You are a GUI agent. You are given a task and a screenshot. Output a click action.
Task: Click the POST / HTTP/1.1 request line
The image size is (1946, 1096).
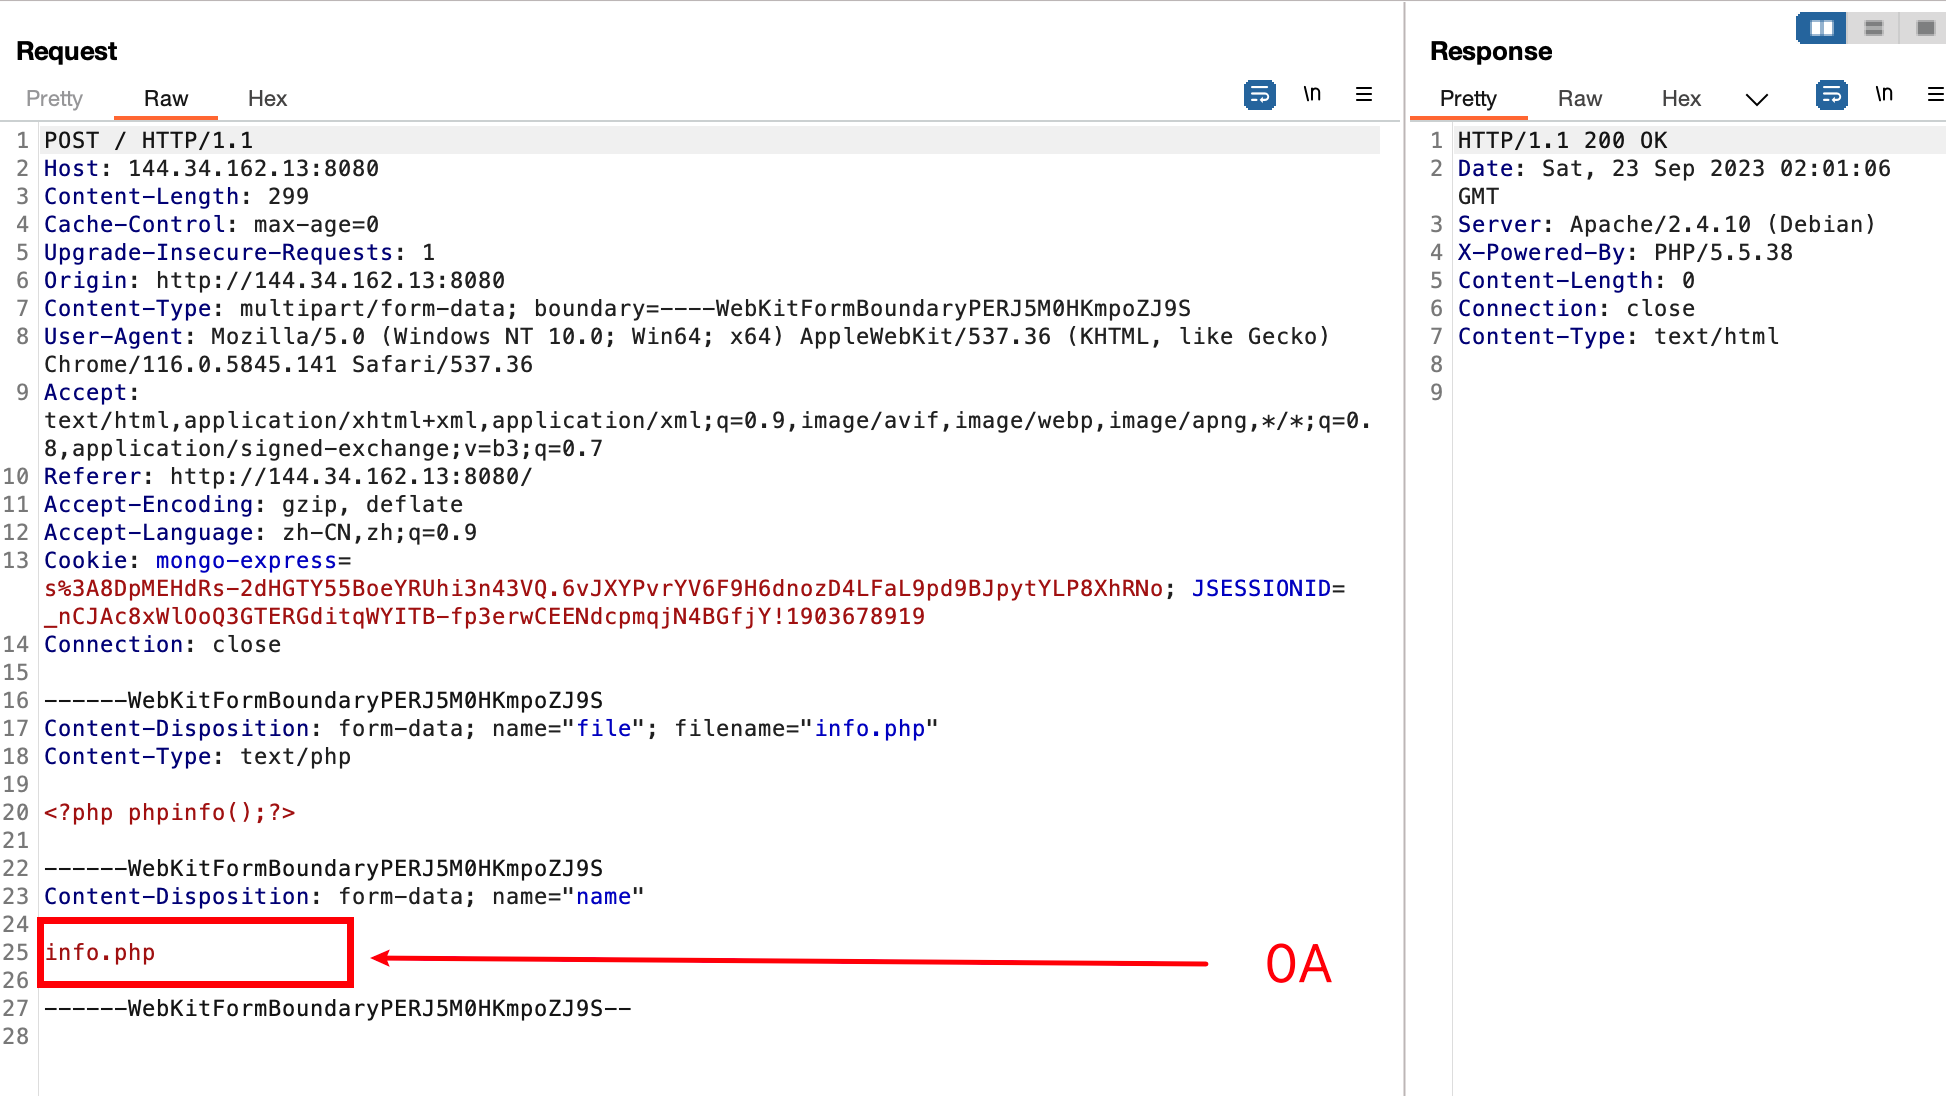[148, 141]
